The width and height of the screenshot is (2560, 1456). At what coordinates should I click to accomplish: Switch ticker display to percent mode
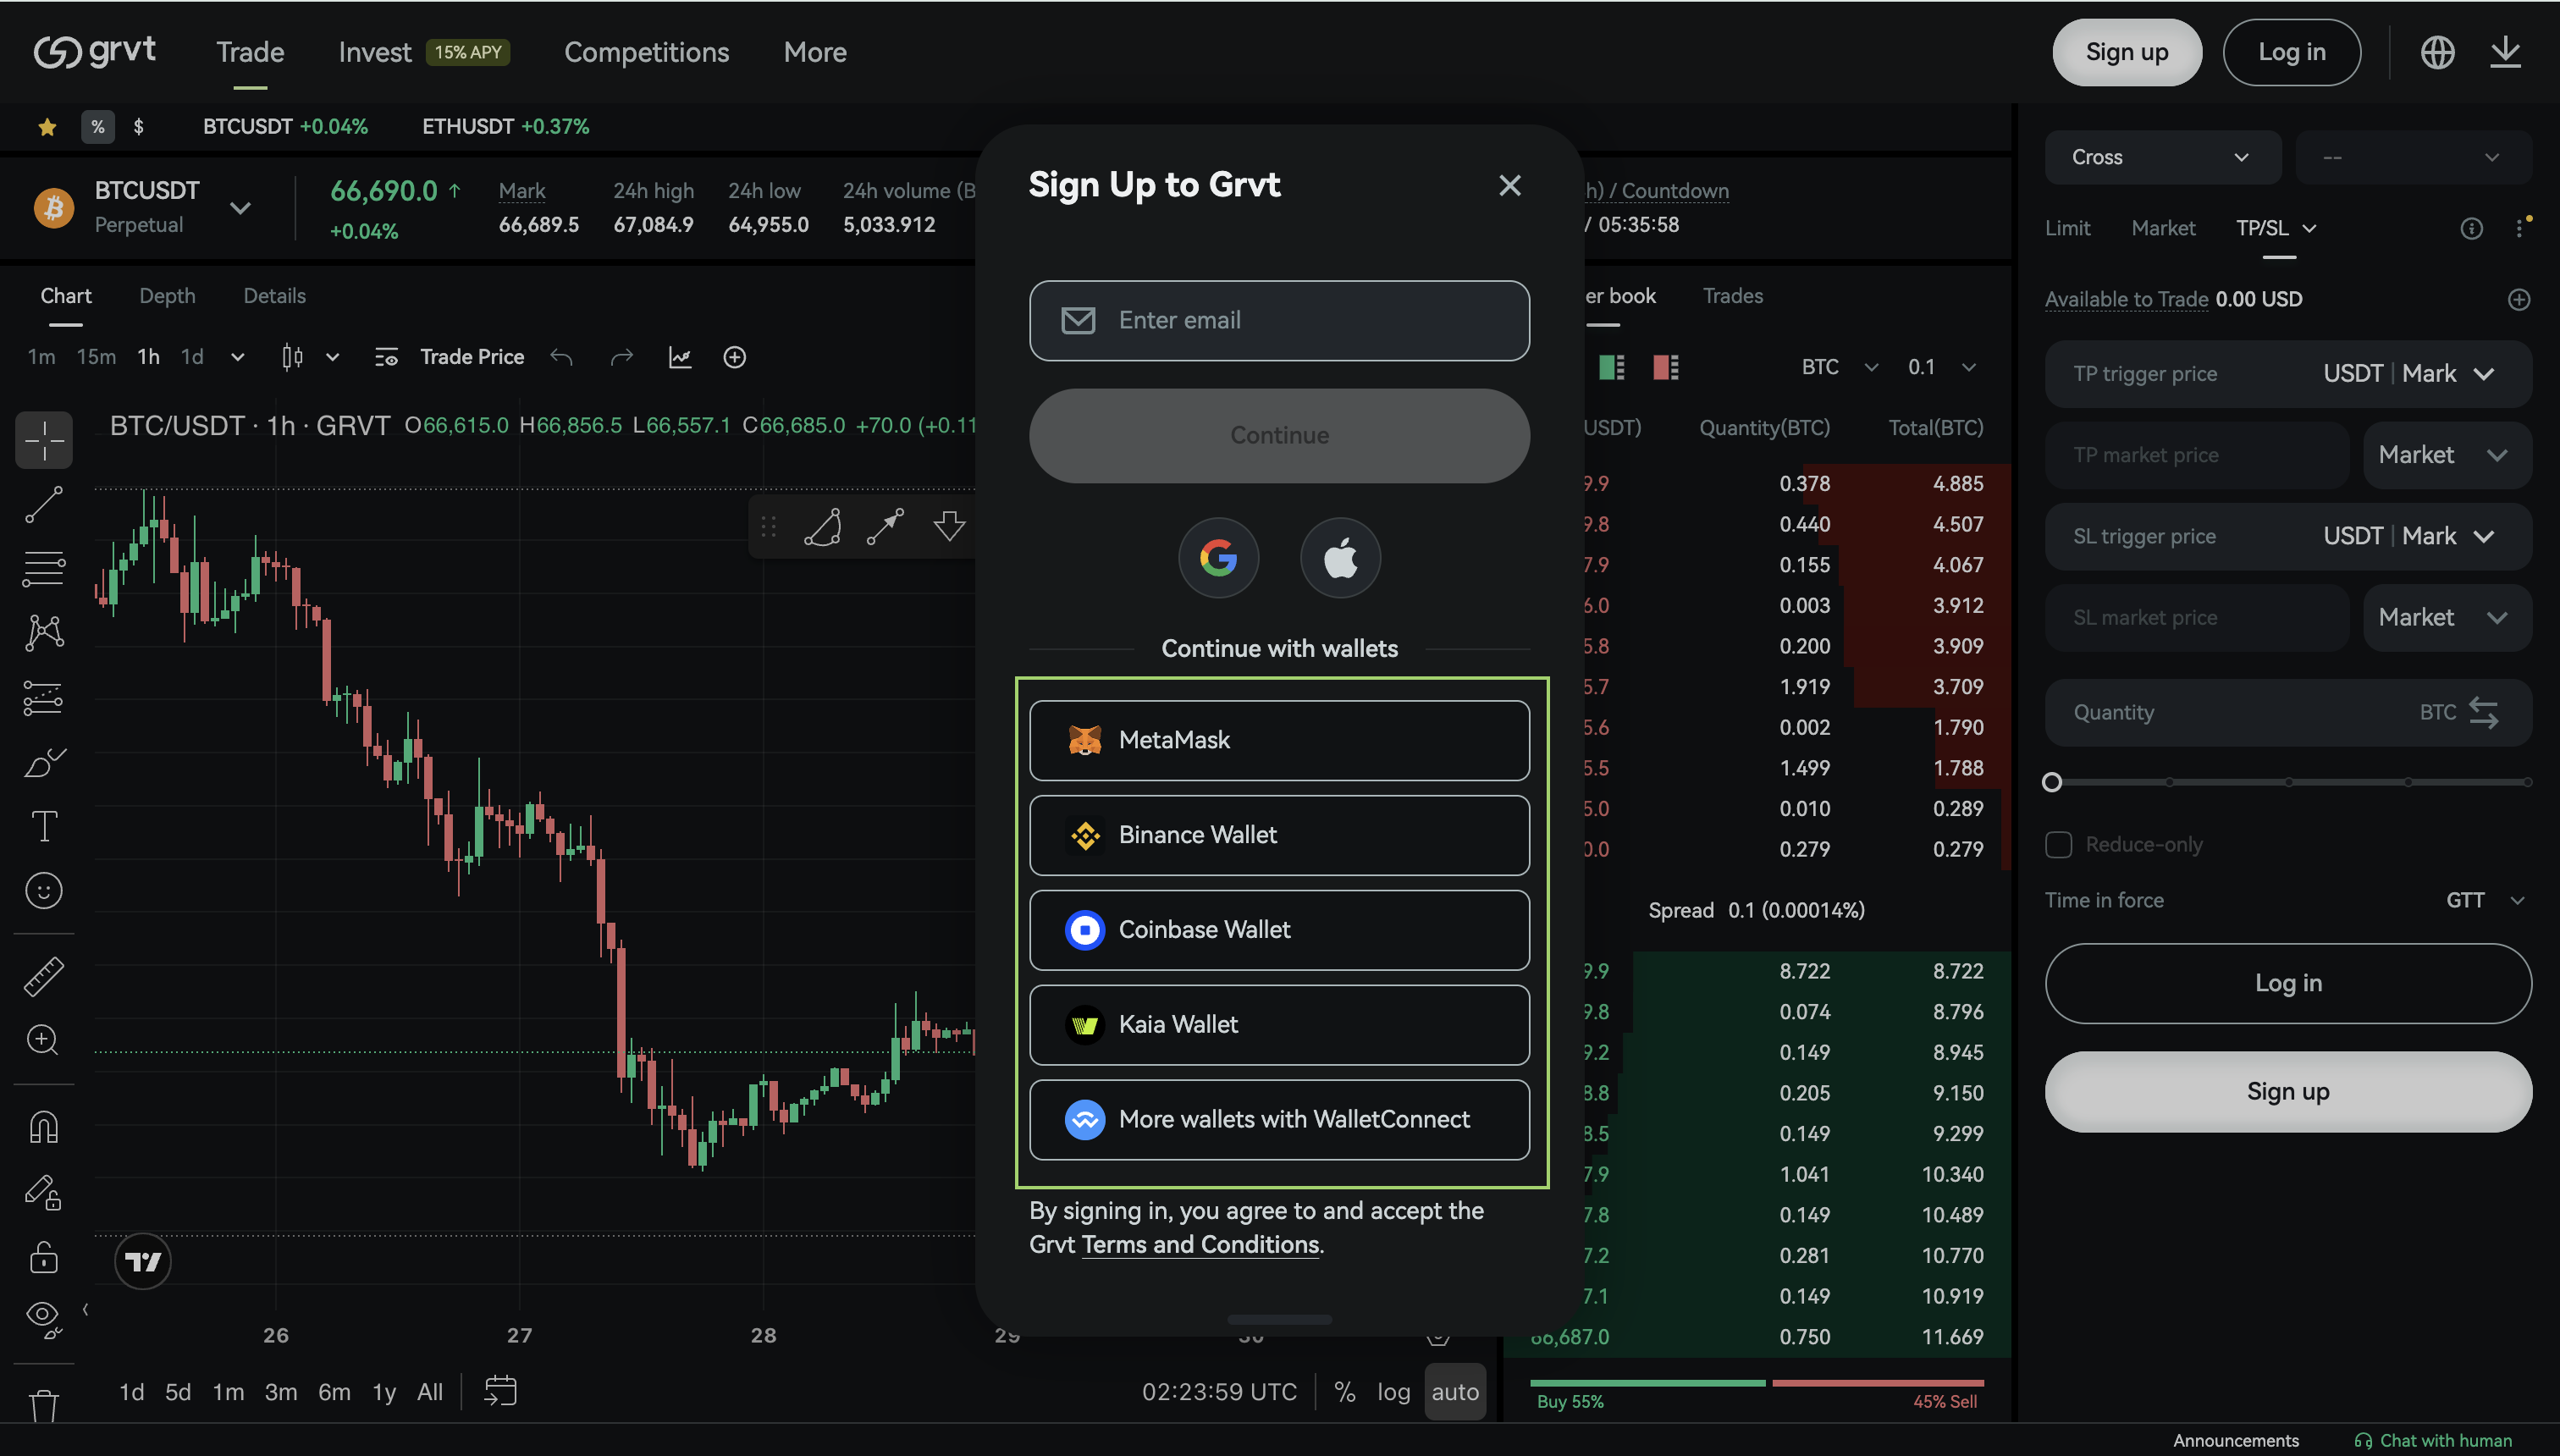coord(98,127)
